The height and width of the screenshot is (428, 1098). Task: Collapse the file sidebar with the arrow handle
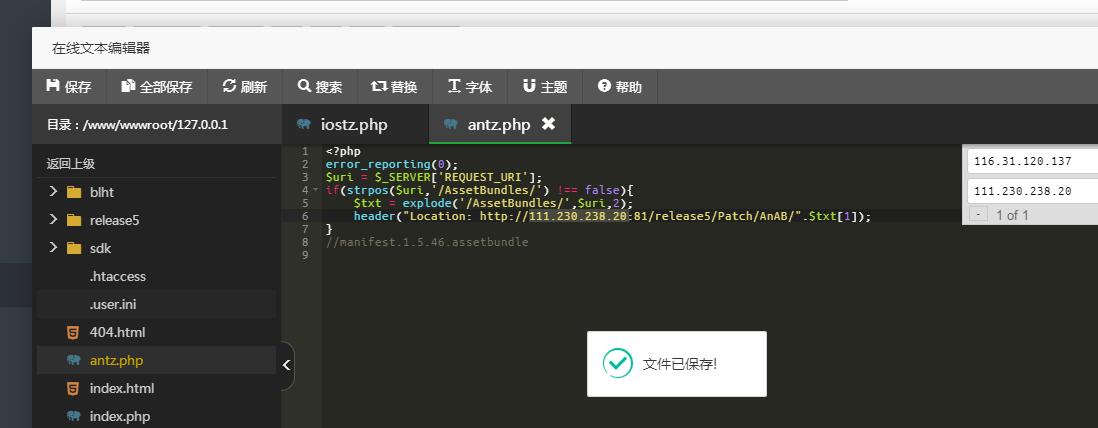[287, 365]
